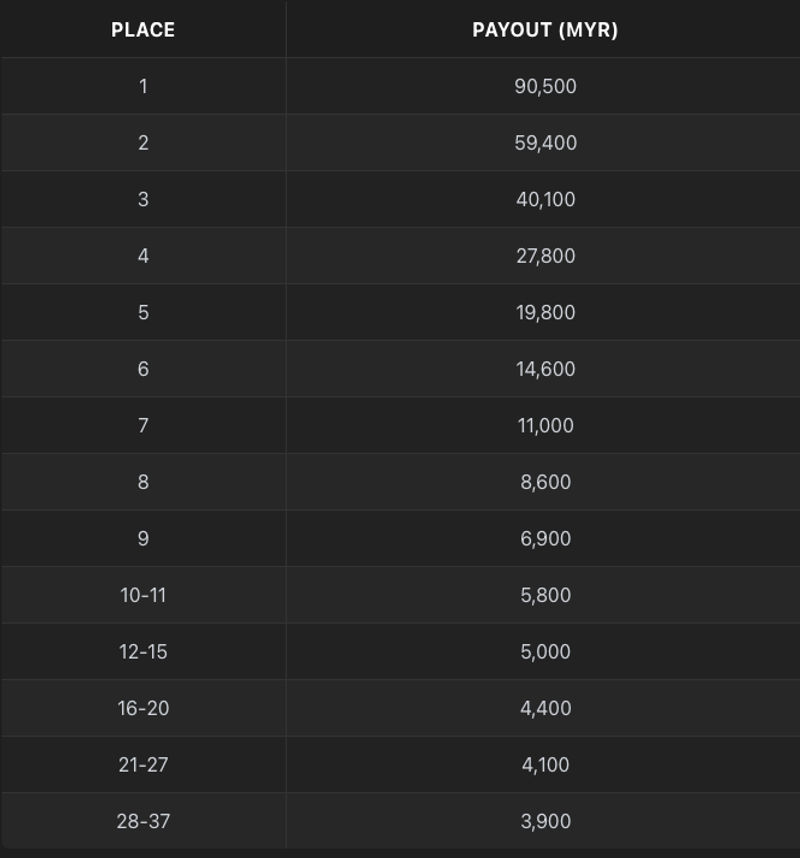Viewport: 800px width, 858px height.
Task: Select the 90,500 payout value
Action: click(545, 86)
